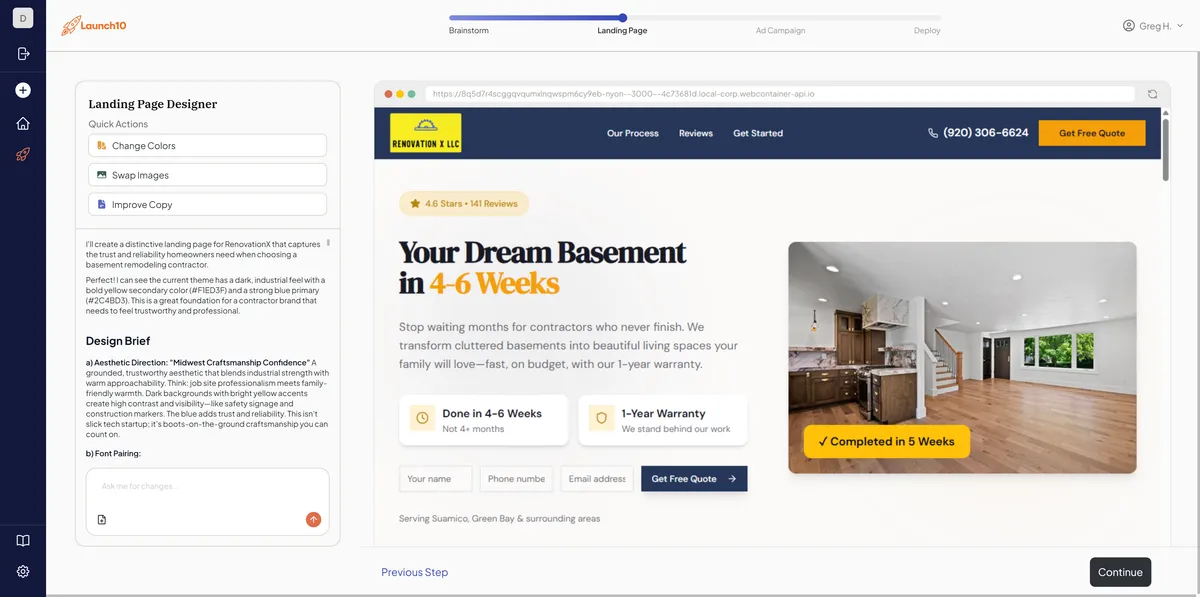The width and height of the screenshot is (1200, 597).
Task: Open Reviews in the preview navigation
Action: (695, 132)
